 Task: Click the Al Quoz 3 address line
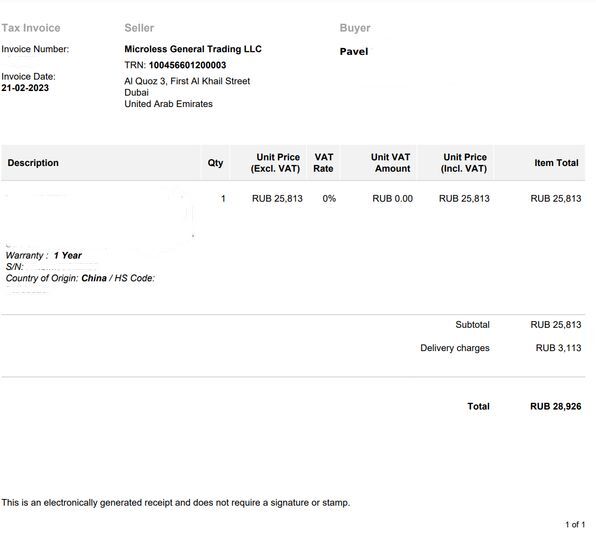click(x=187, y=81)
